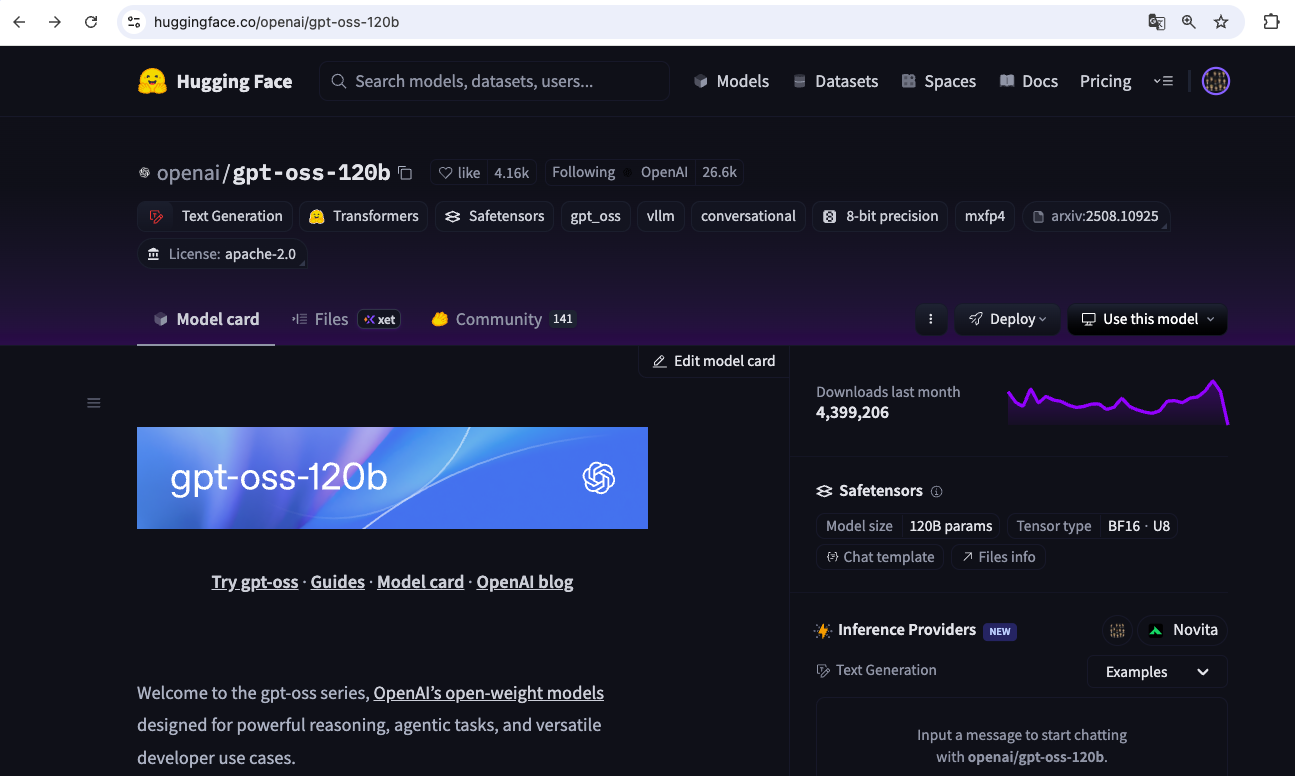Click the Edit model card button
Image resolution: width=1295 pixels, height=776 pixels.
(x=713, y=361)
